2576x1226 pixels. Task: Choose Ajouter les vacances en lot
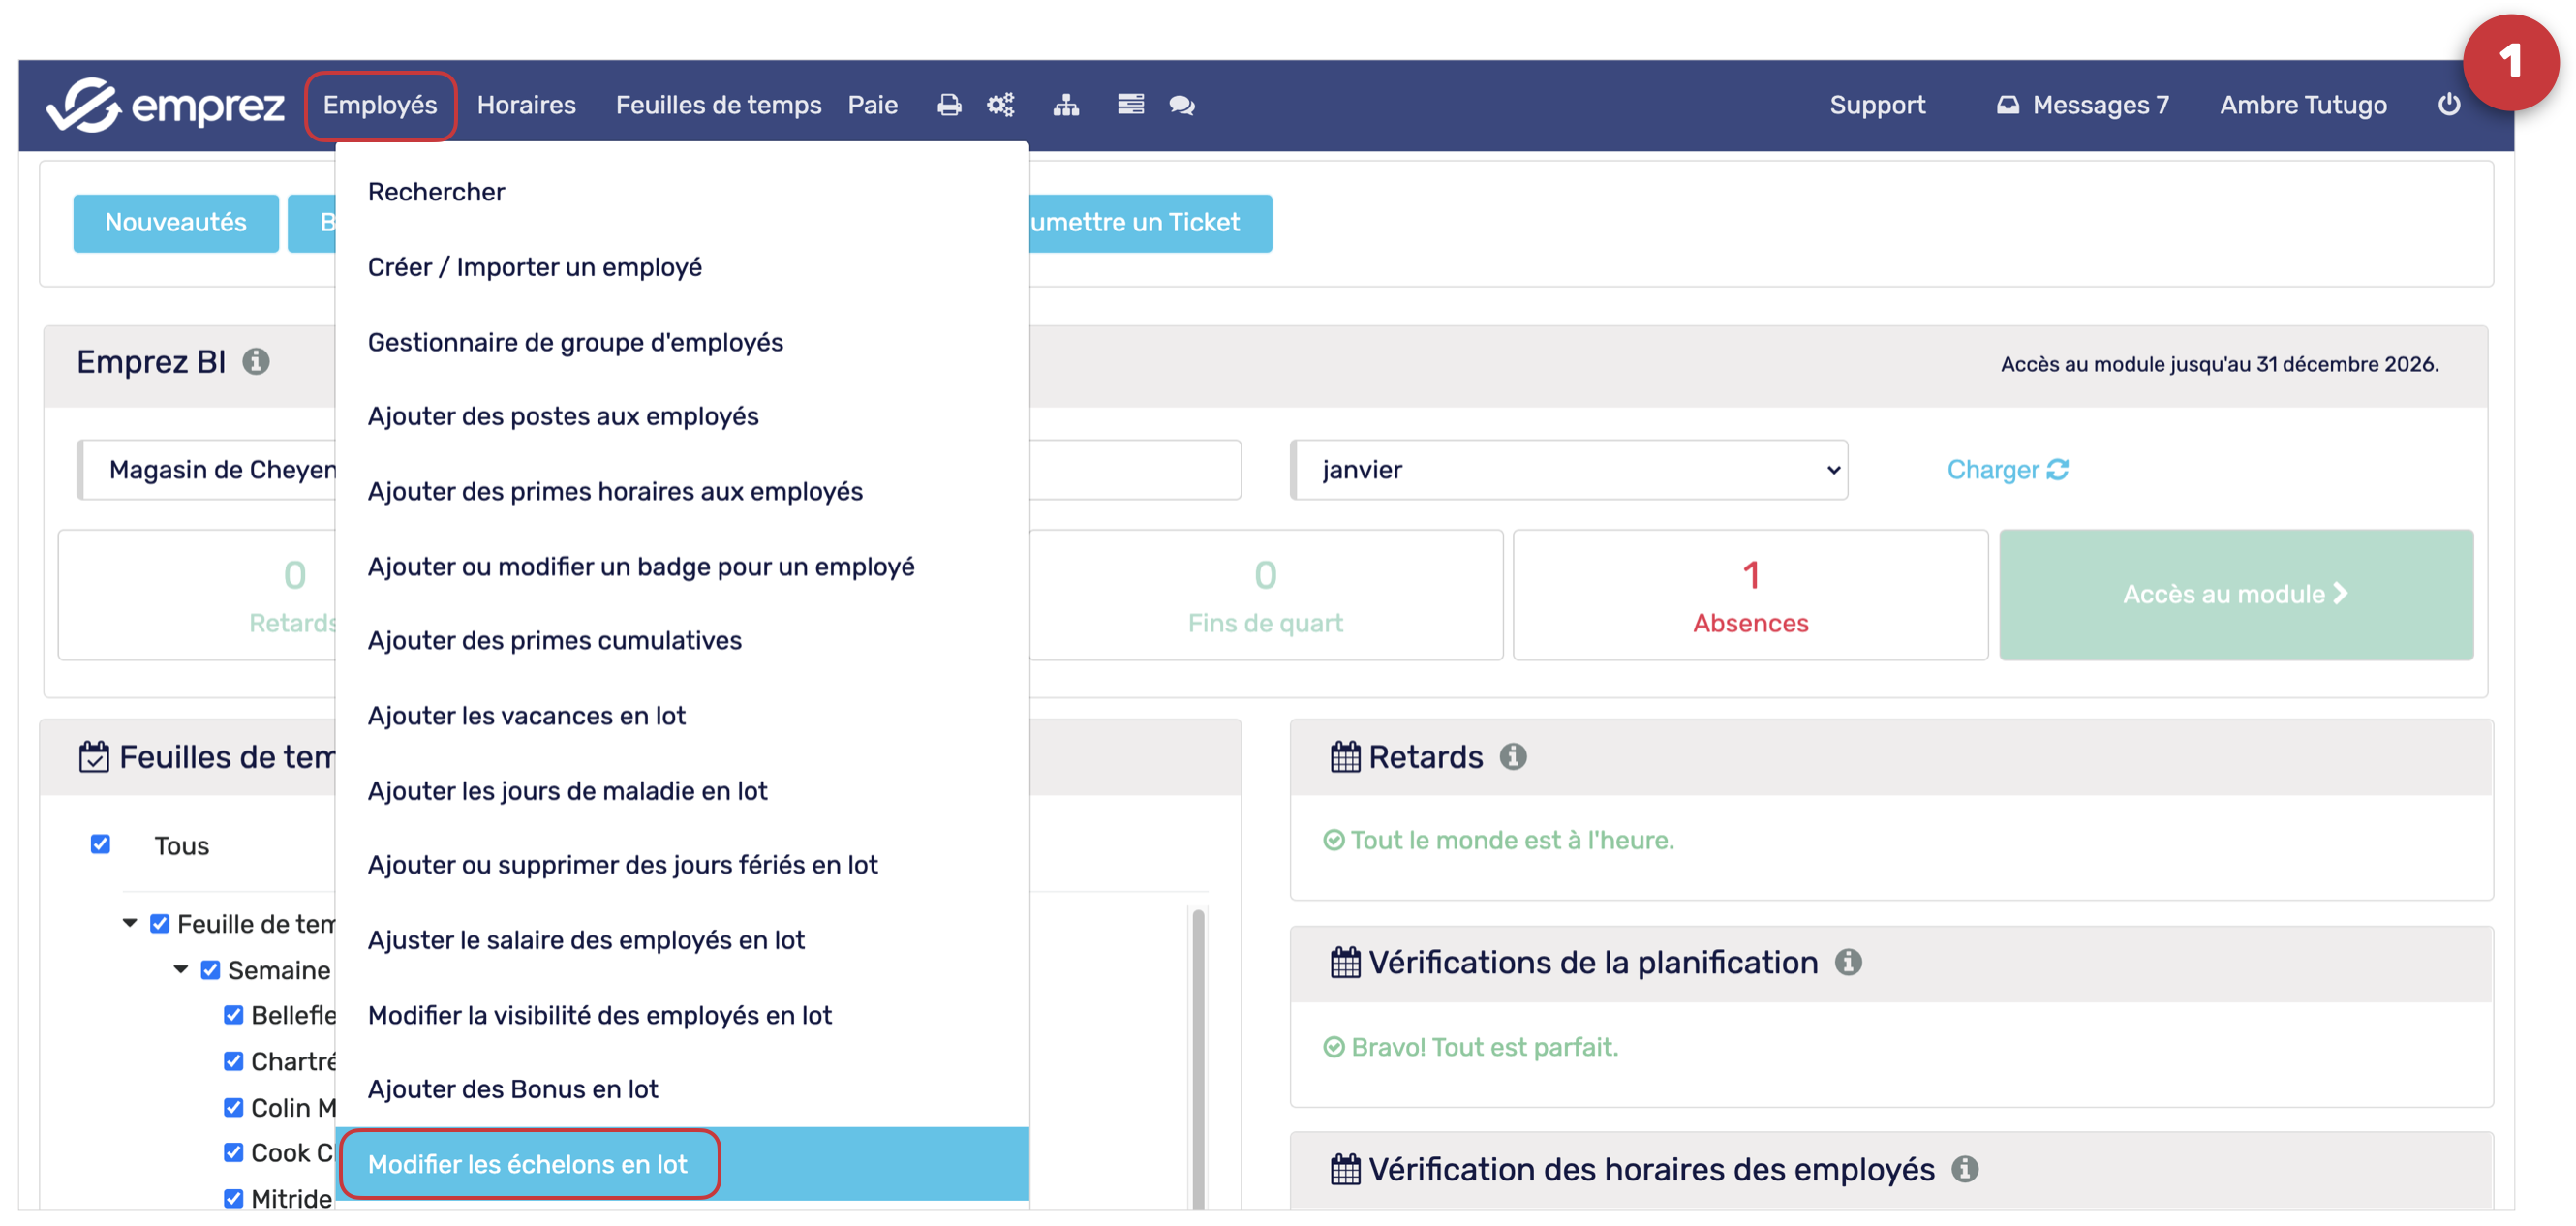click(x=526, y=716)
